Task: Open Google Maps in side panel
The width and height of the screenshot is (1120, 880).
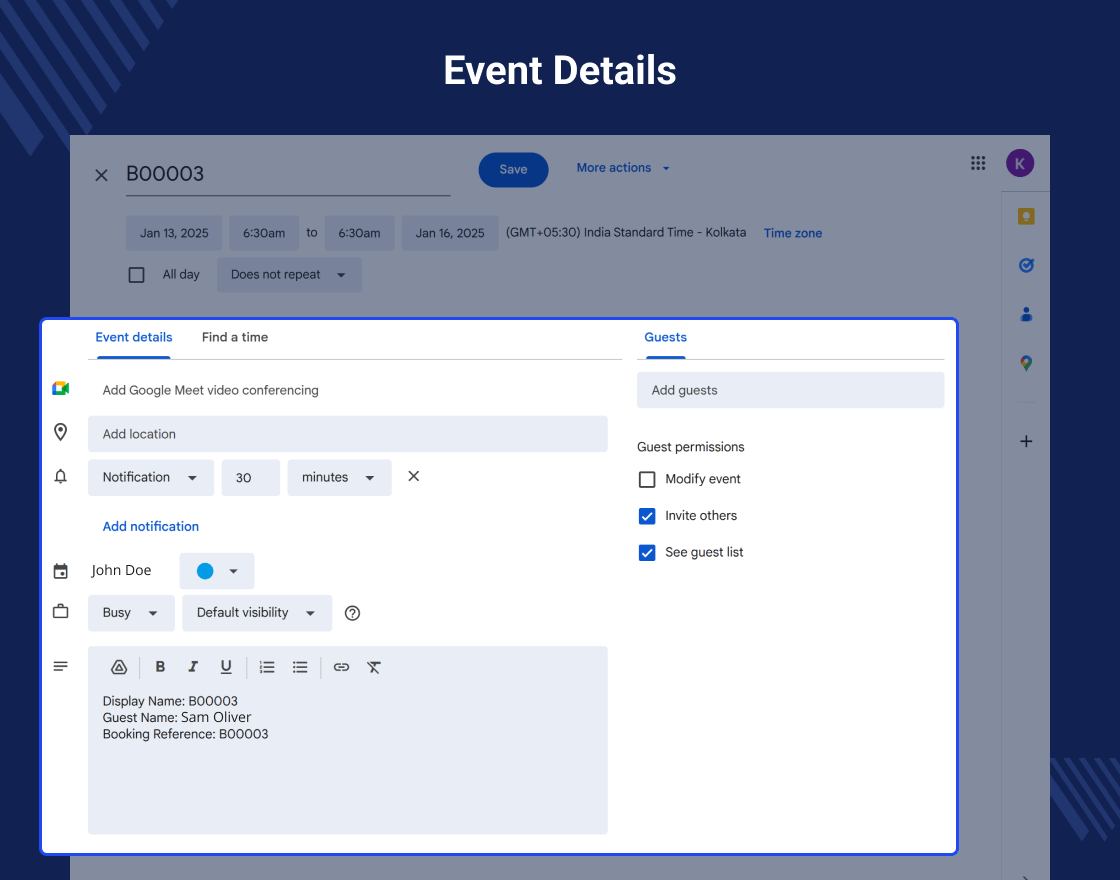Action: [x=1026, y=364]
